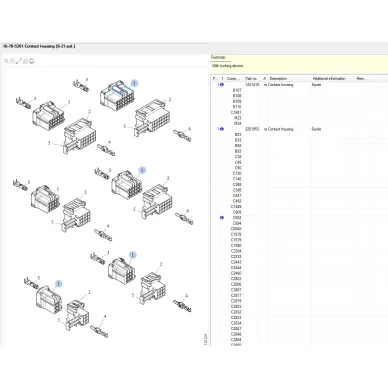Viewport: 388px width, 388px height.
Task: Select component entry C1681 in list
Action: [236, 112]
